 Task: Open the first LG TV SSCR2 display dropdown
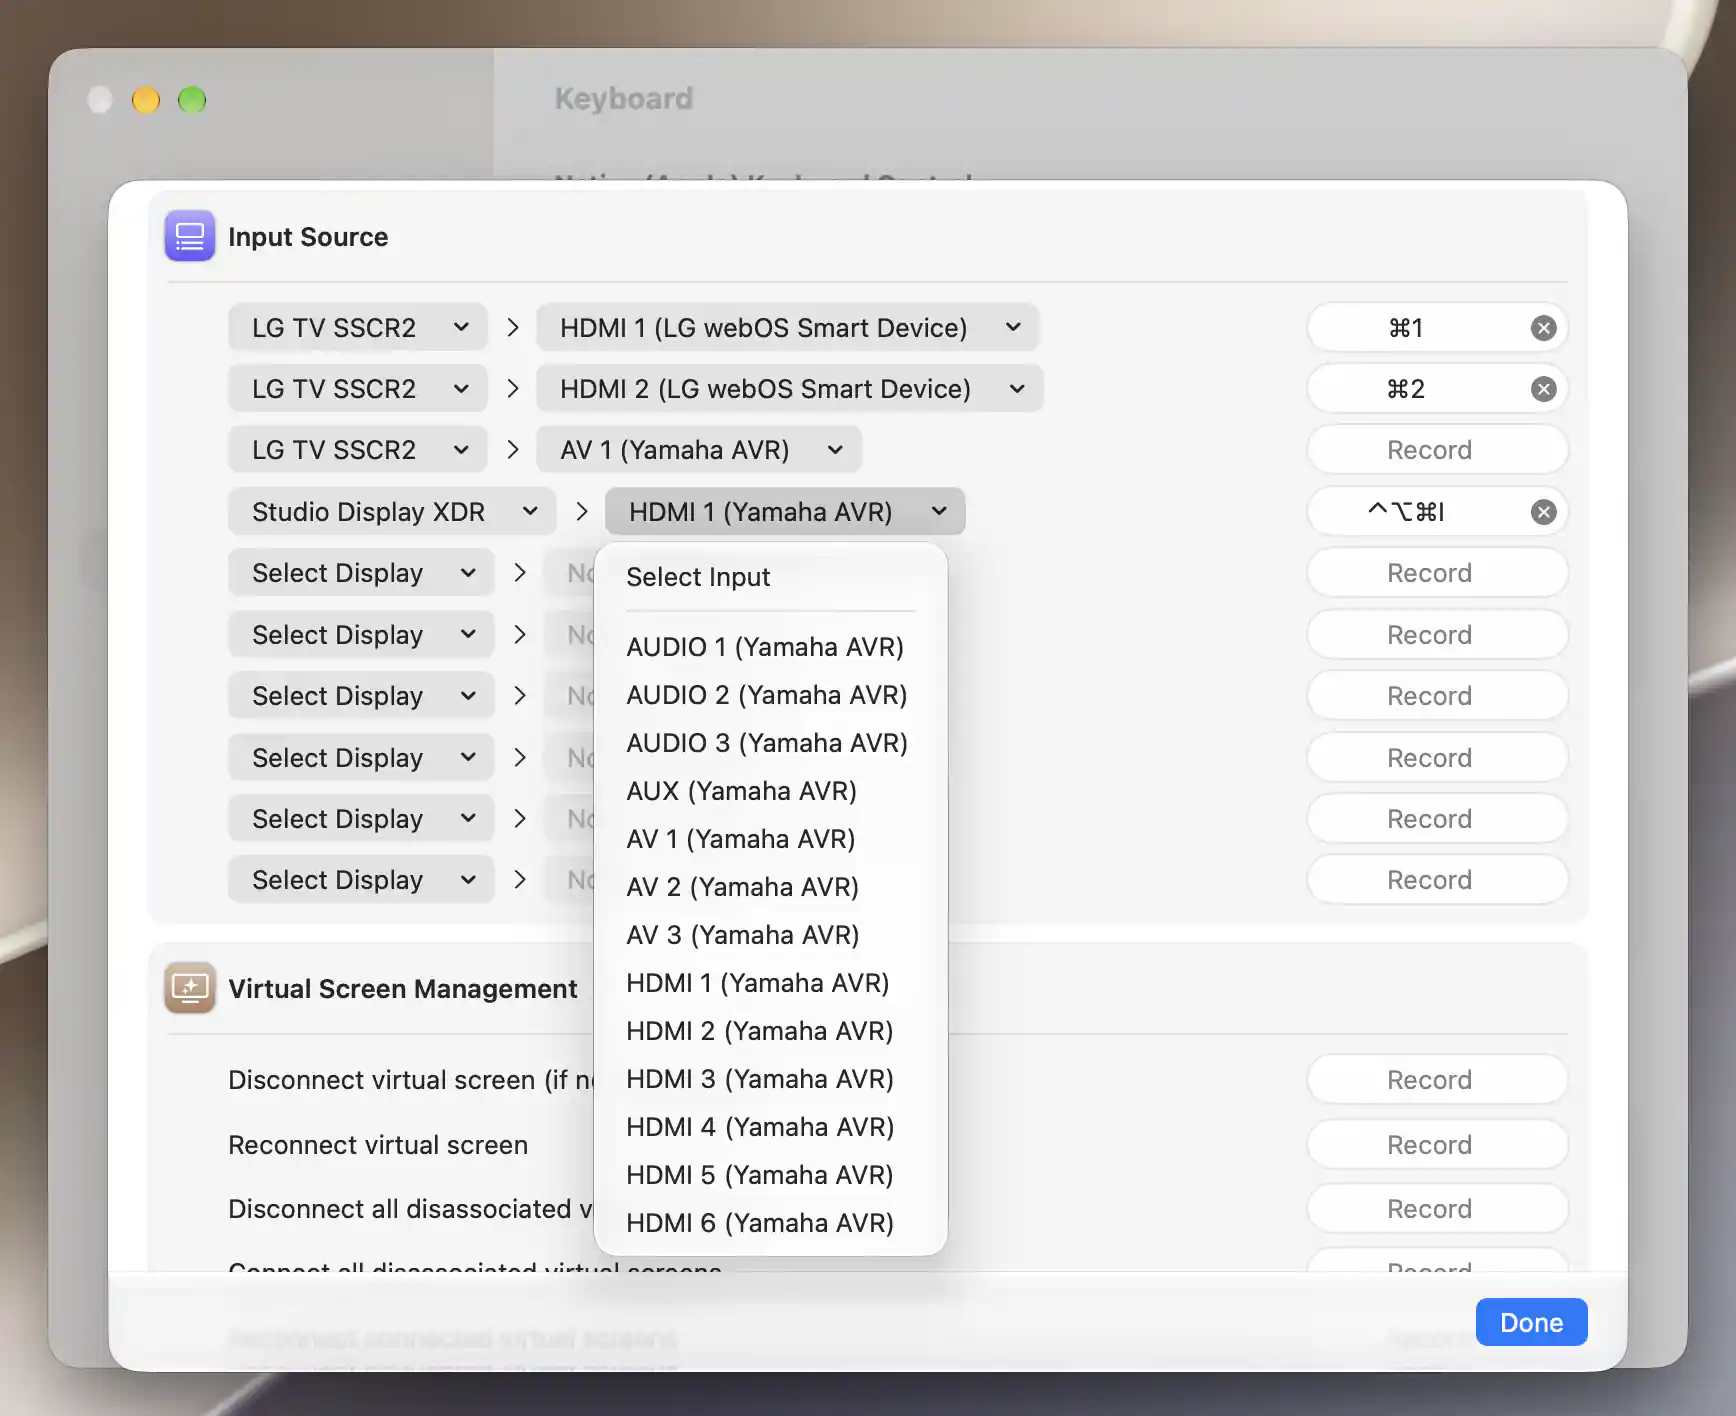[358, 328]
